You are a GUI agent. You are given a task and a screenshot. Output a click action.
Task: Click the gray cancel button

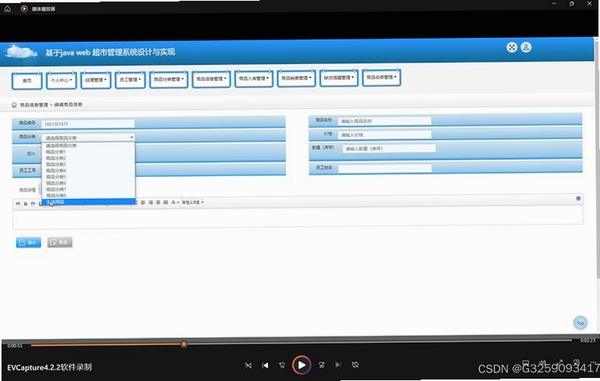(x=60, y=242)
